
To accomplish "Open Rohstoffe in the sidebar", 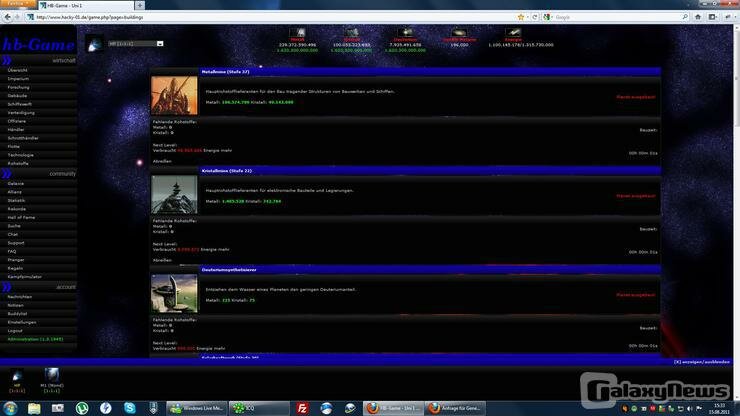I will (x=18, y=164).
